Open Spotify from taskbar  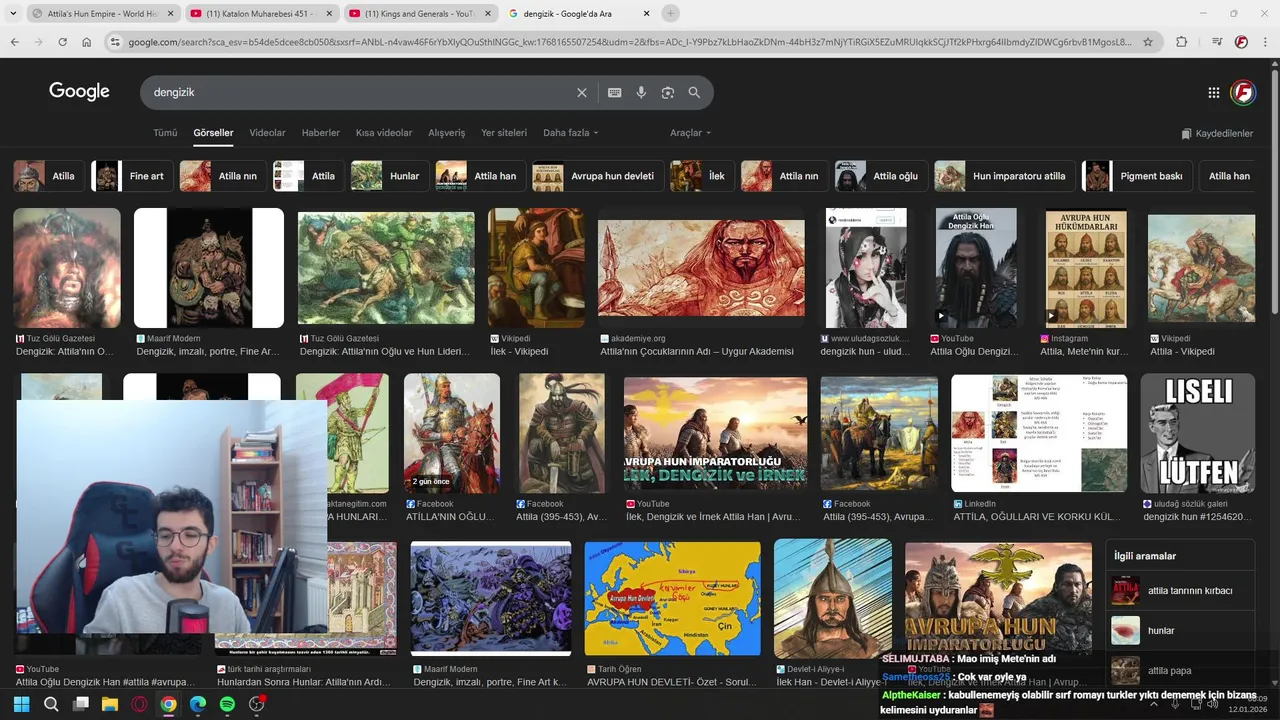(227, 704)
